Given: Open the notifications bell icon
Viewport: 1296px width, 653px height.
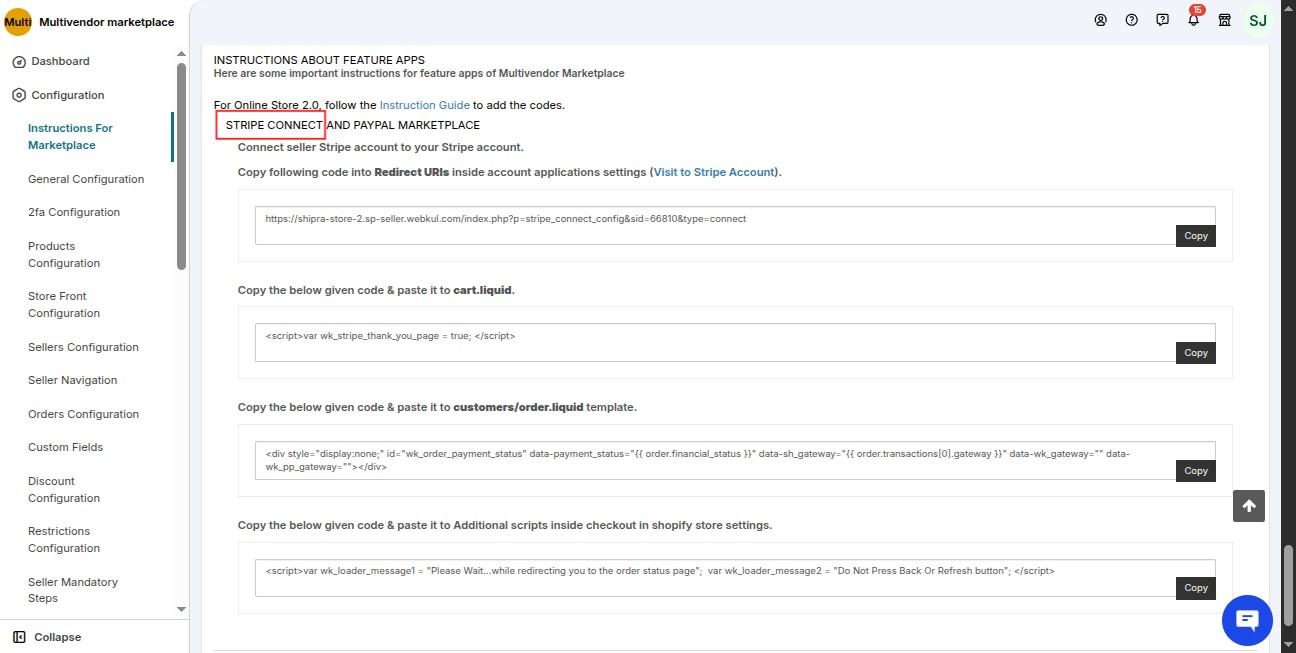Looking at the screenshot, I should [x=1193, y=20].
